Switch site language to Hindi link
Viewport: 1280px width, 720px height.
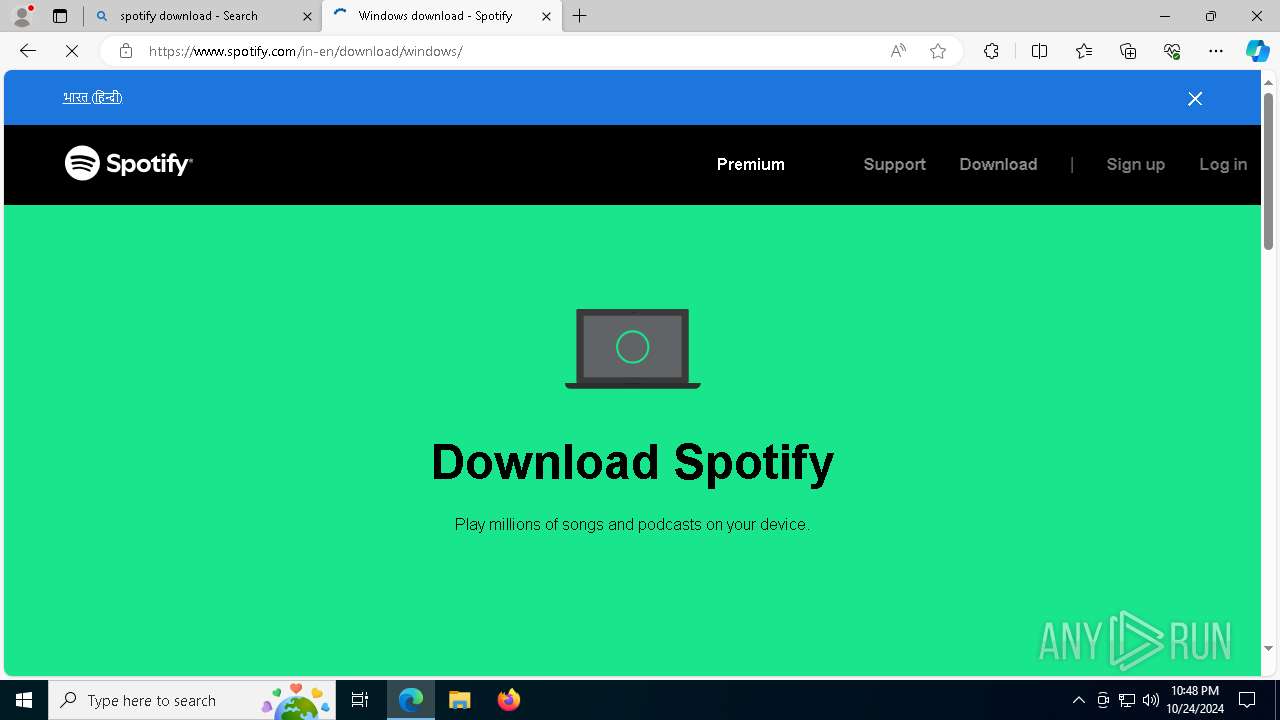[x=92, y=97]
